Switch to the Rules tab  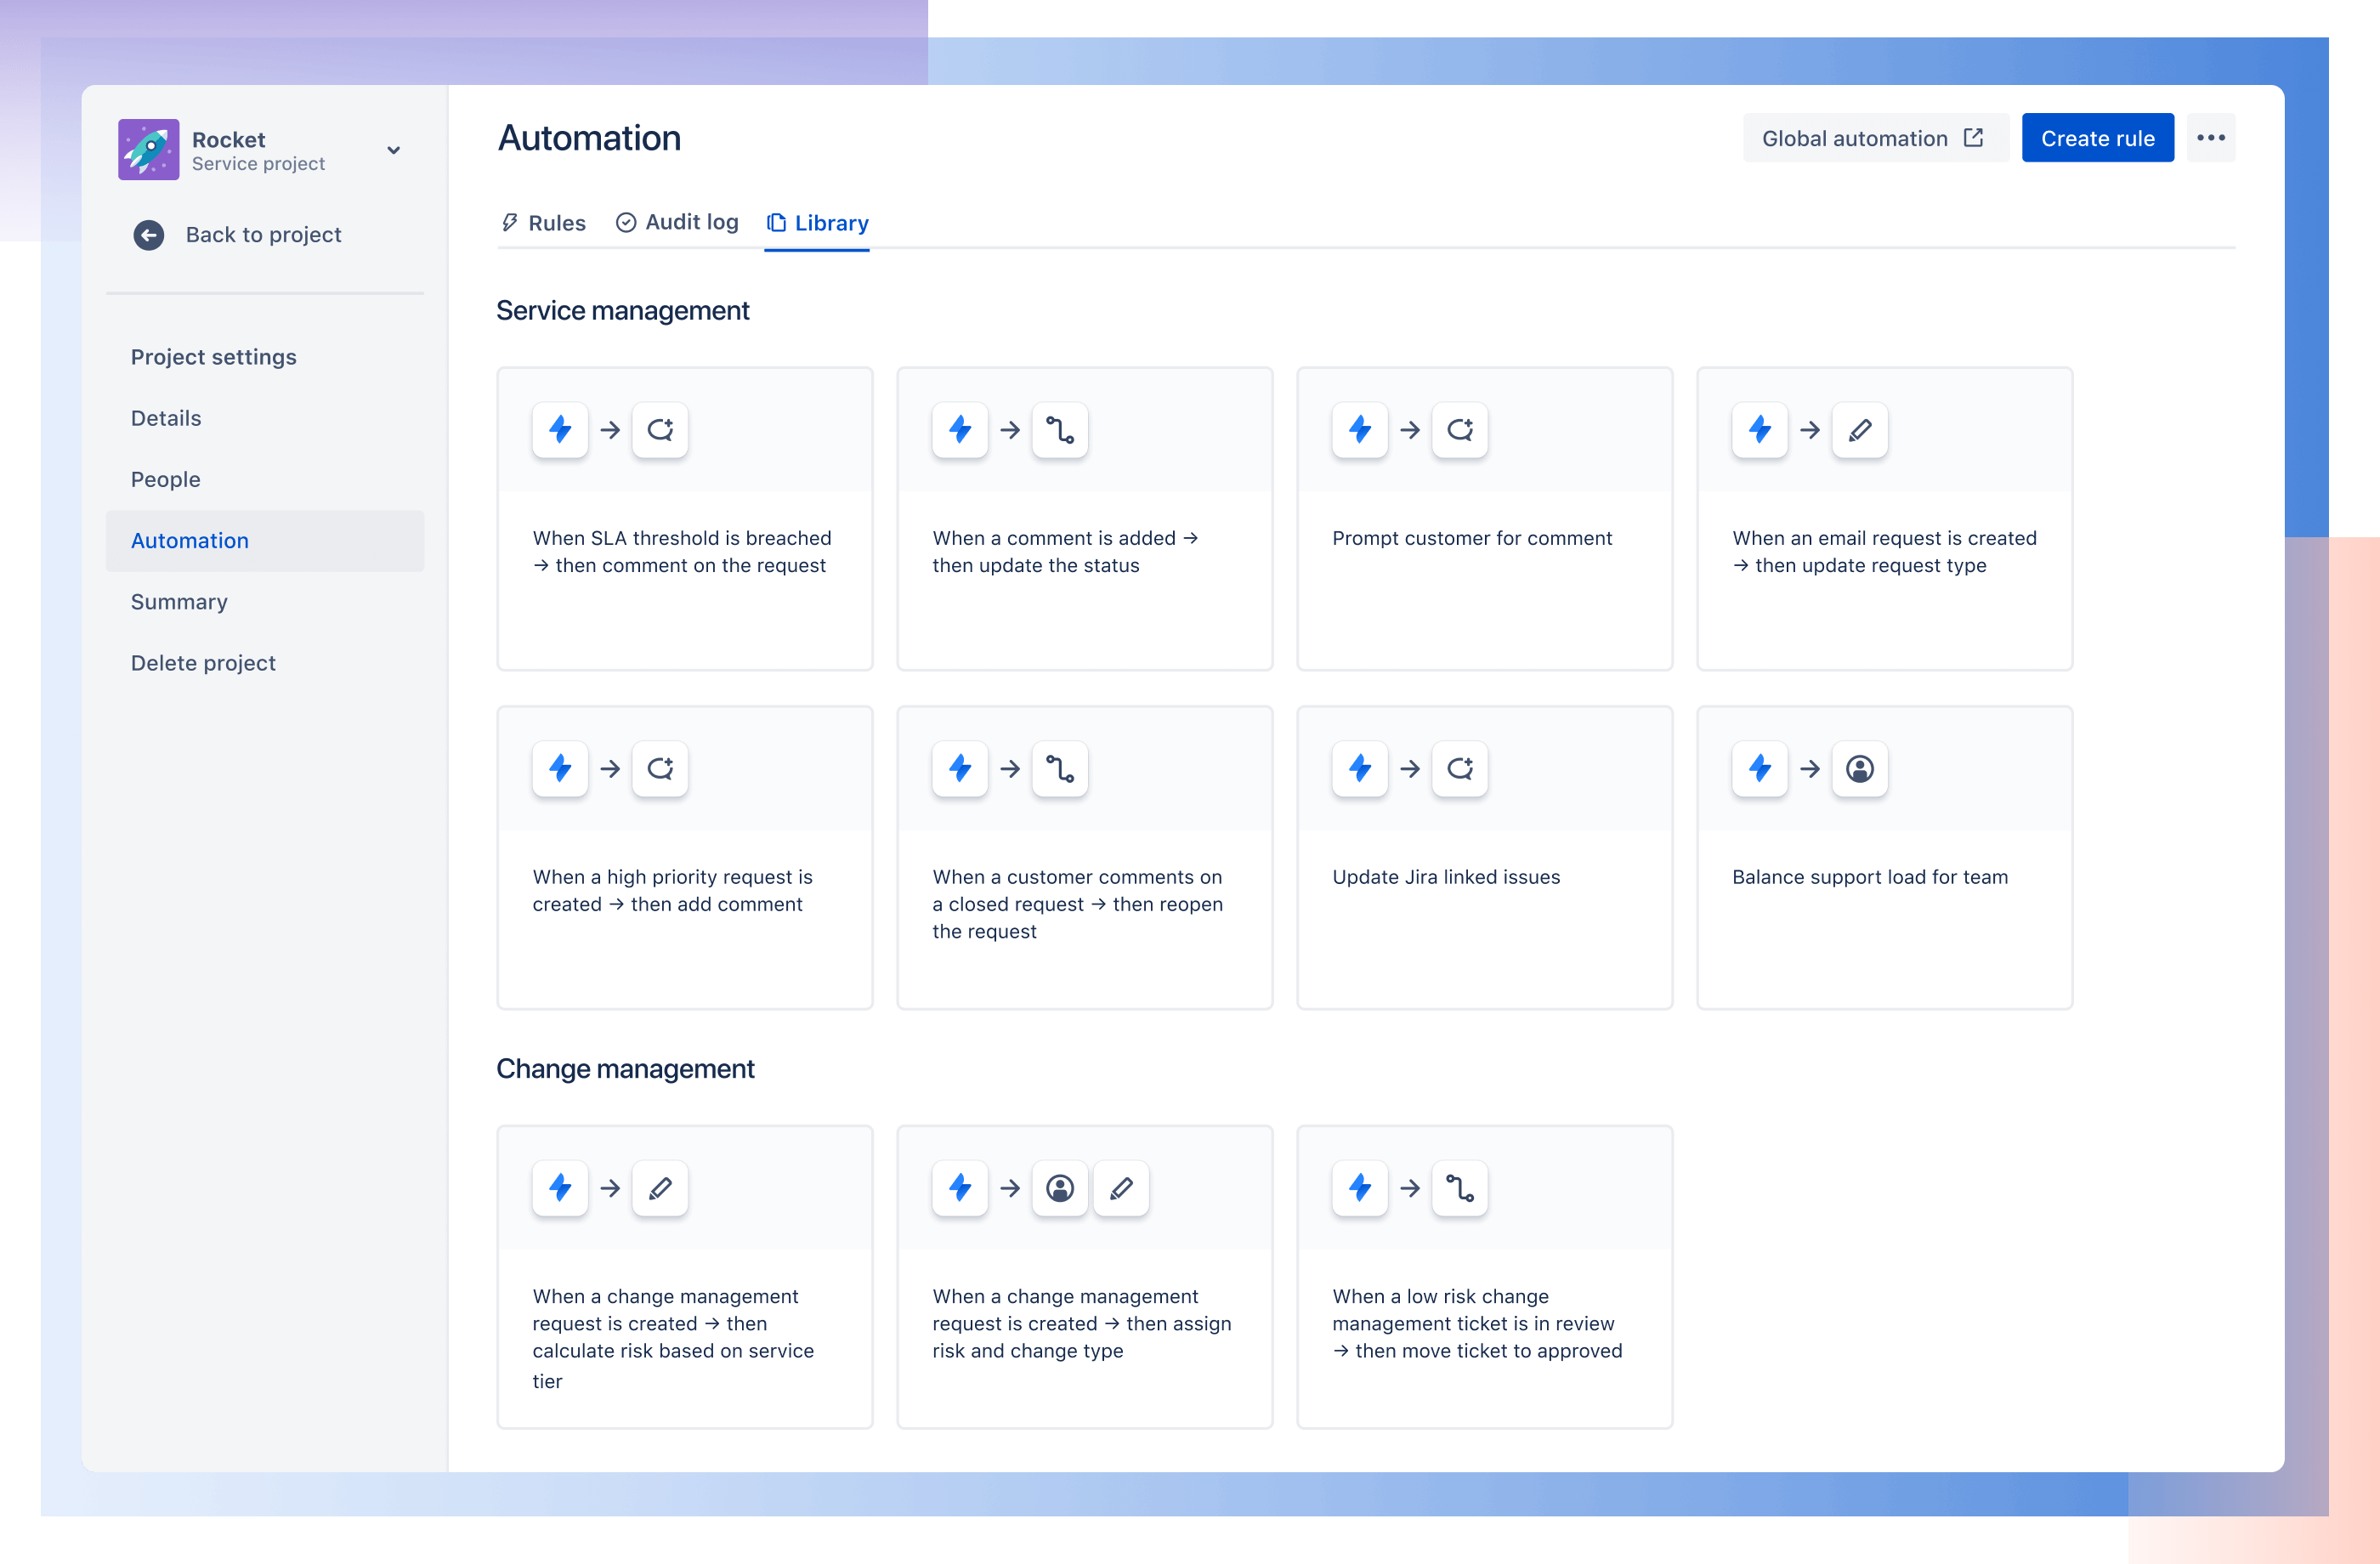[541, 222]
